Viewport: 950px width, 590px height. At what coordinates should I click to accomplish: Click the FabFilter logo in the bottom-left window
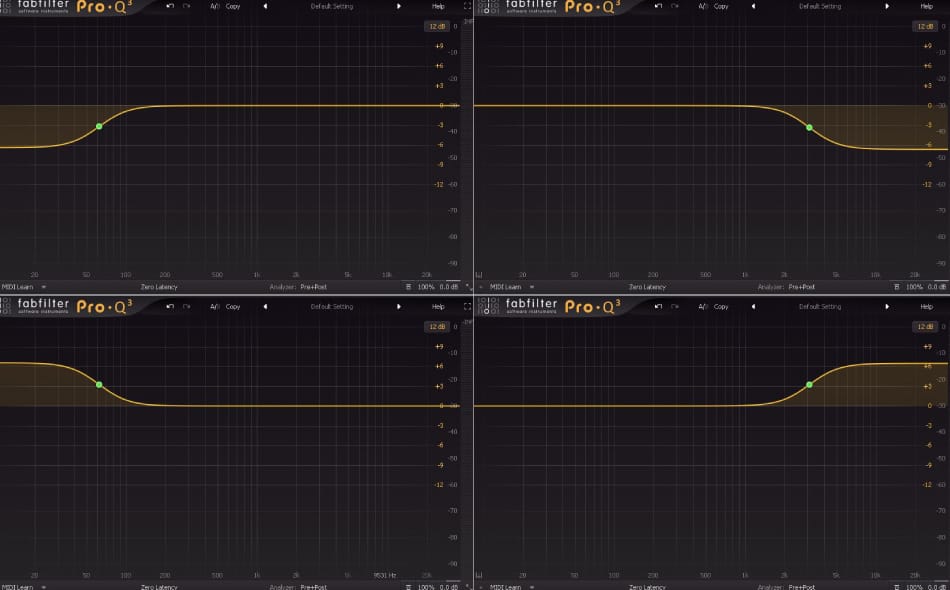coord(44,305)
